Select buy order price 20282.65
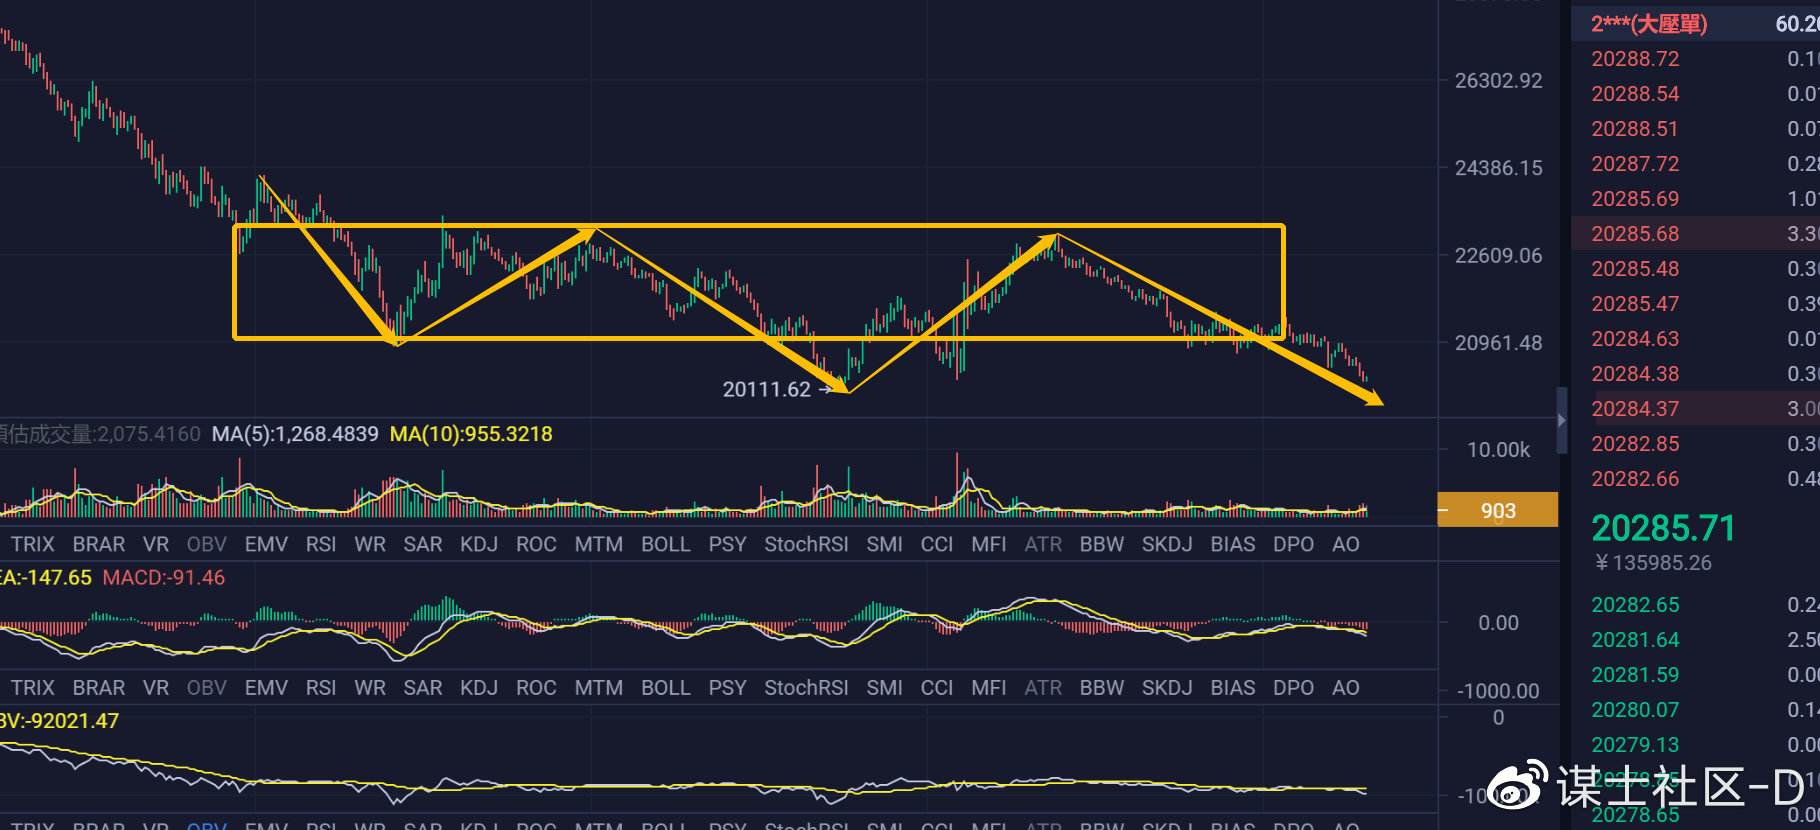The image size is (1820, 830). pyautogui.click(x=1635, y=605)
